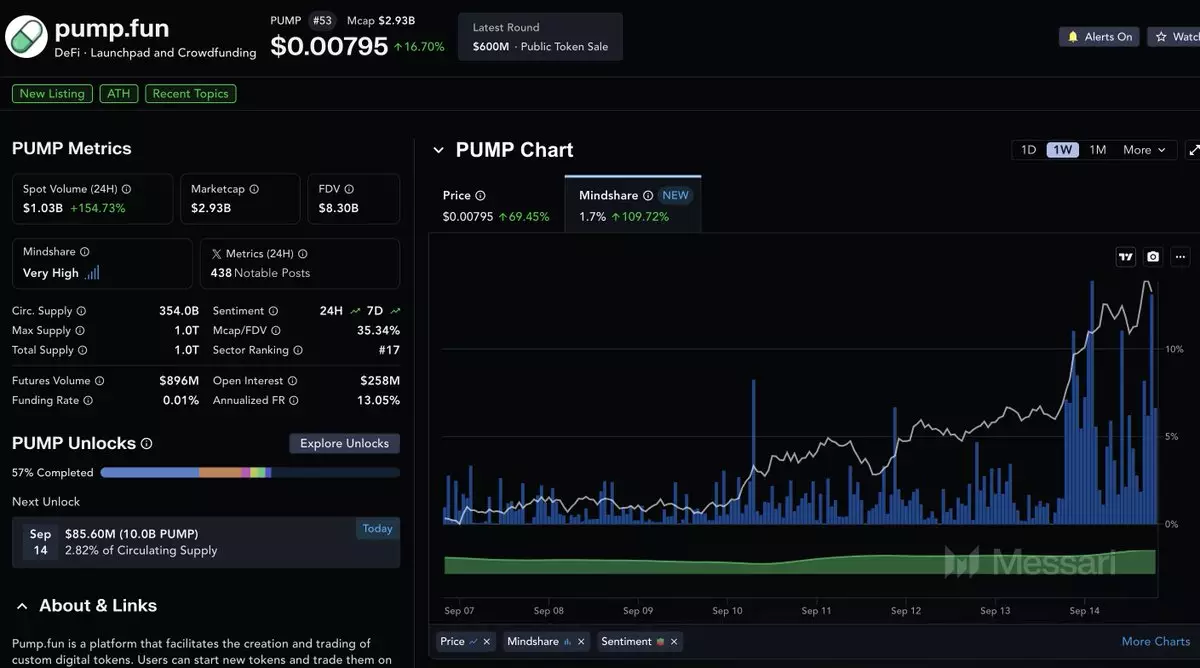Open info icon beside X Metrics (24H)
Image resolution: width=1200 pixels, height=668 pixels.
click(x=303, y=254)
